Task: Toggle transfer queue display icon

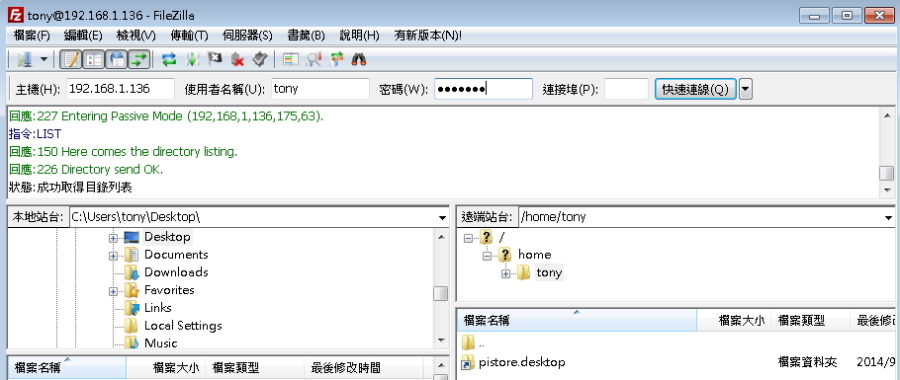Action: pos(139,59)
